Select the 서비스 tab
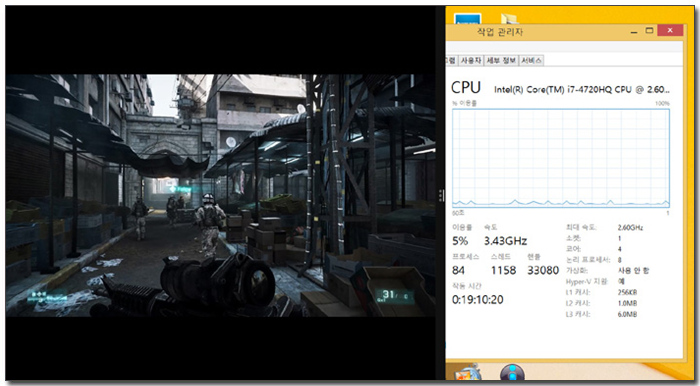Viewport: 700px width, 386px height. [x=531, y=60]
